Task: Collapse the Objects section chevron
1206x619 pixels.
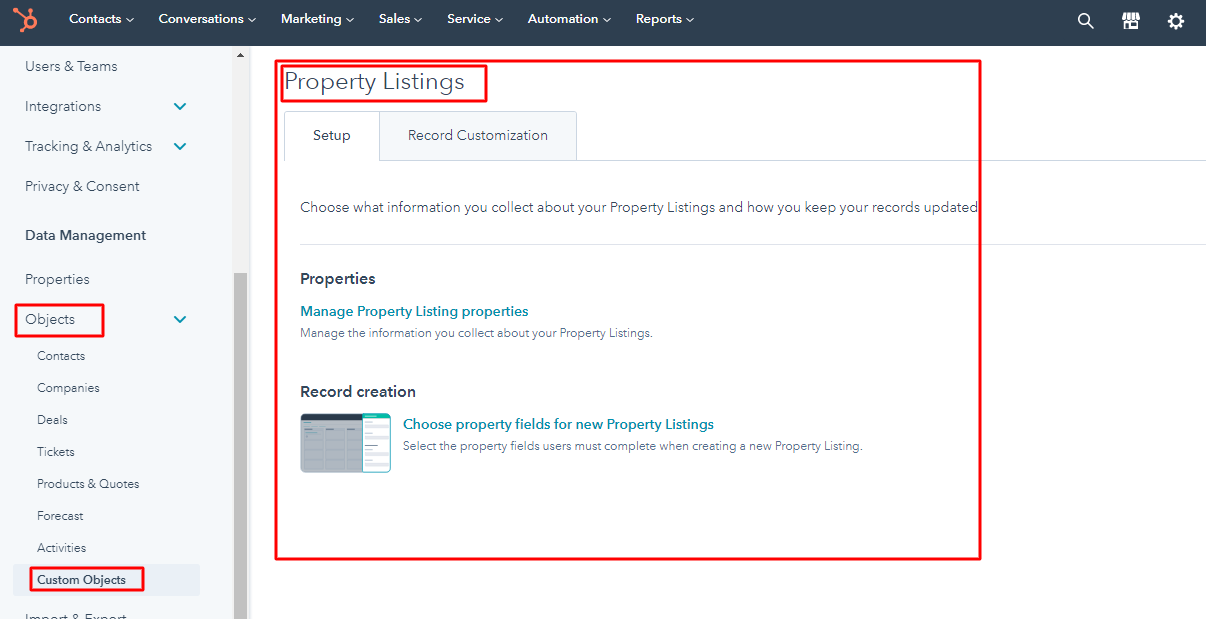Action: (x=180, y=319)
